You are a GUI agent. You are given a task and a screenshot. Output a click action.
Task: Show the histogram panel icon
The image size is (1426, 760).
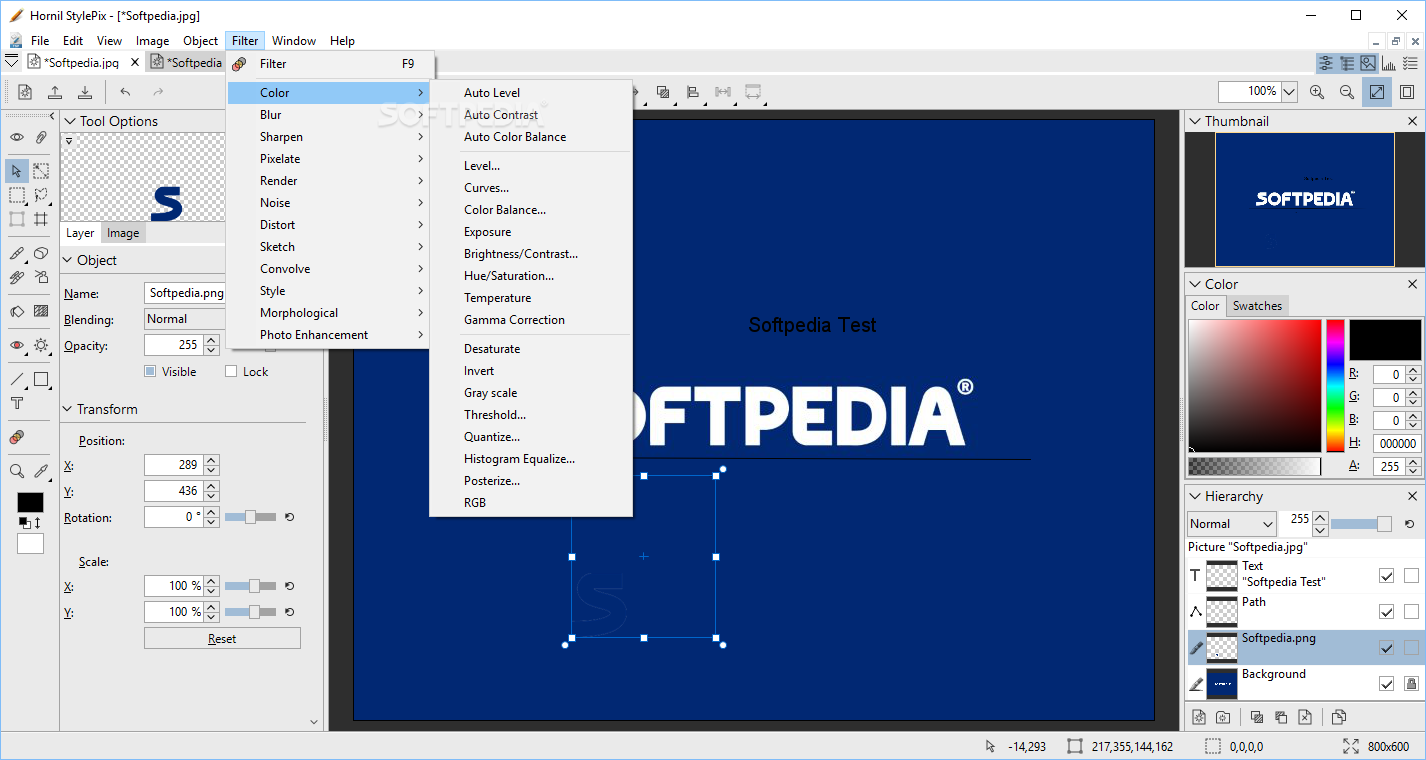1389,63
